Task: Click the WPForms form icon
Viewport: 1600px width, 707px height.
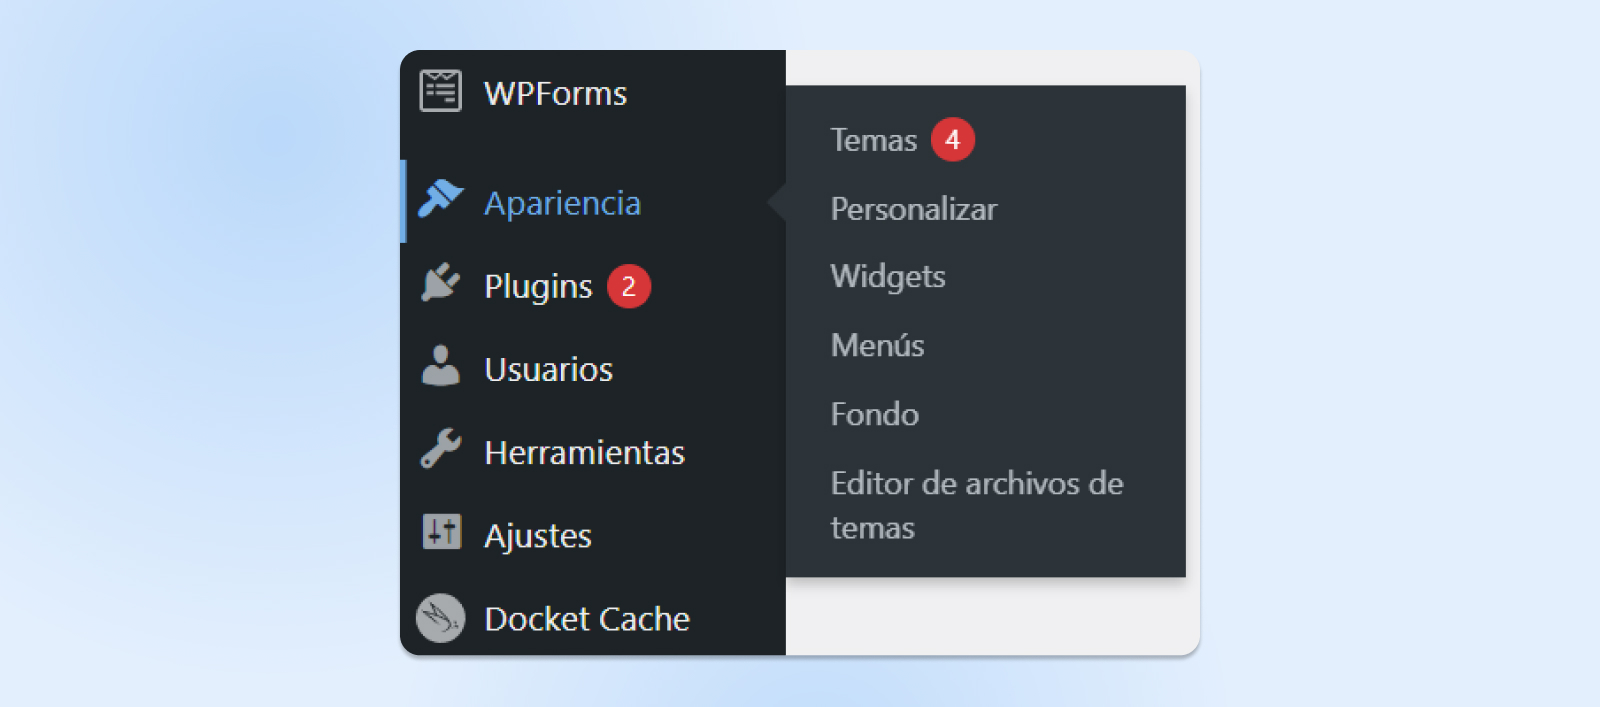Action: [x=440, y=91]
